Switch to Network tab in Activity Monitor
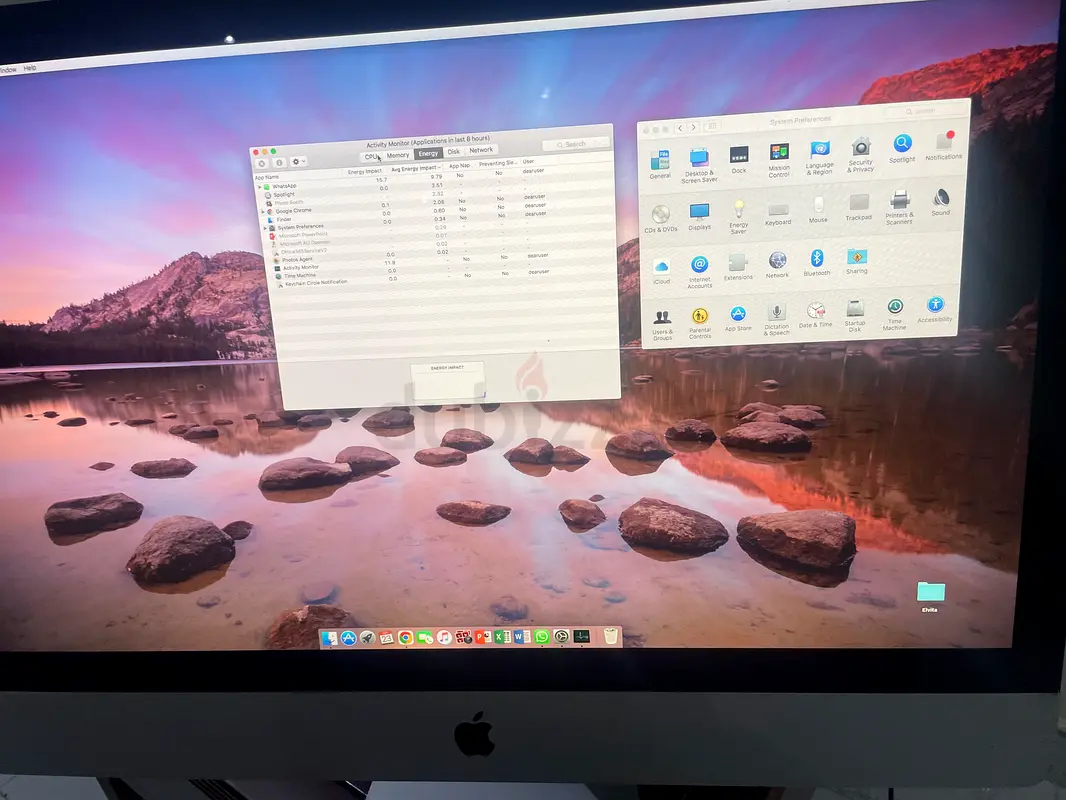 (x=481, y=150)
